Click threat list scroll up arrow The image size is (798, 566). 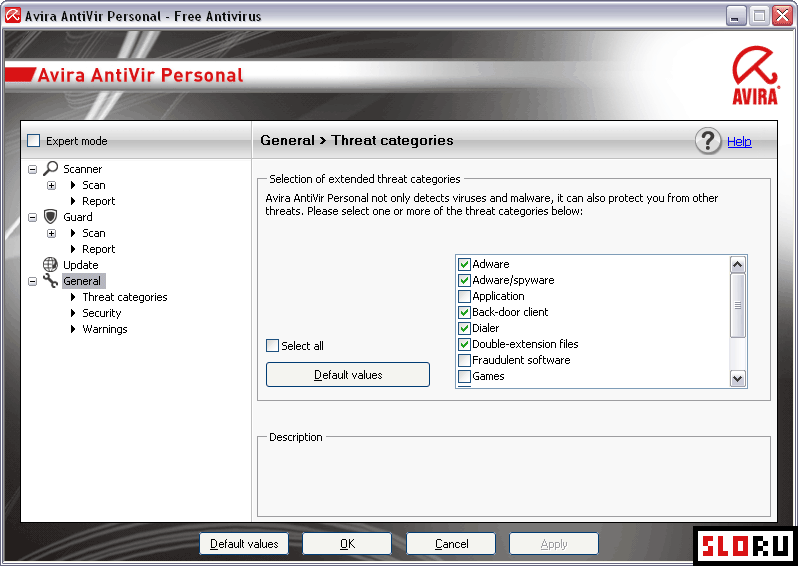click(x=737, y=264)
